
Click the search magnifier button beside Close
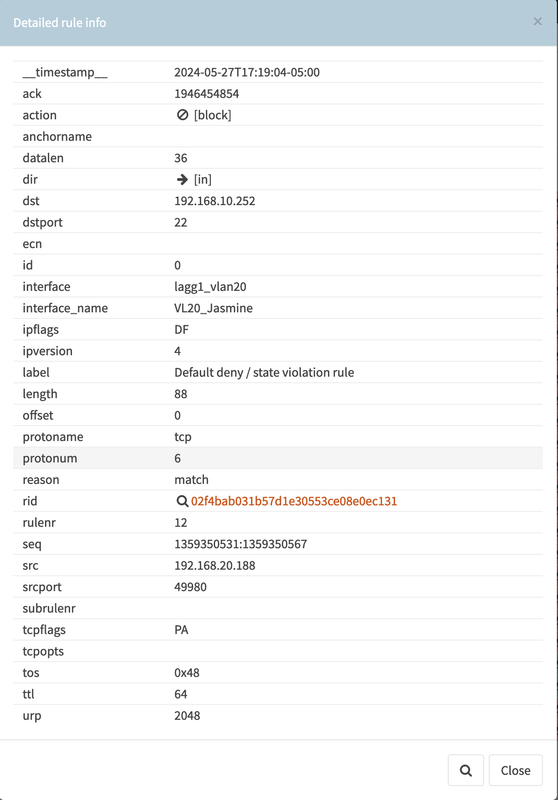[x=466, y=770]
